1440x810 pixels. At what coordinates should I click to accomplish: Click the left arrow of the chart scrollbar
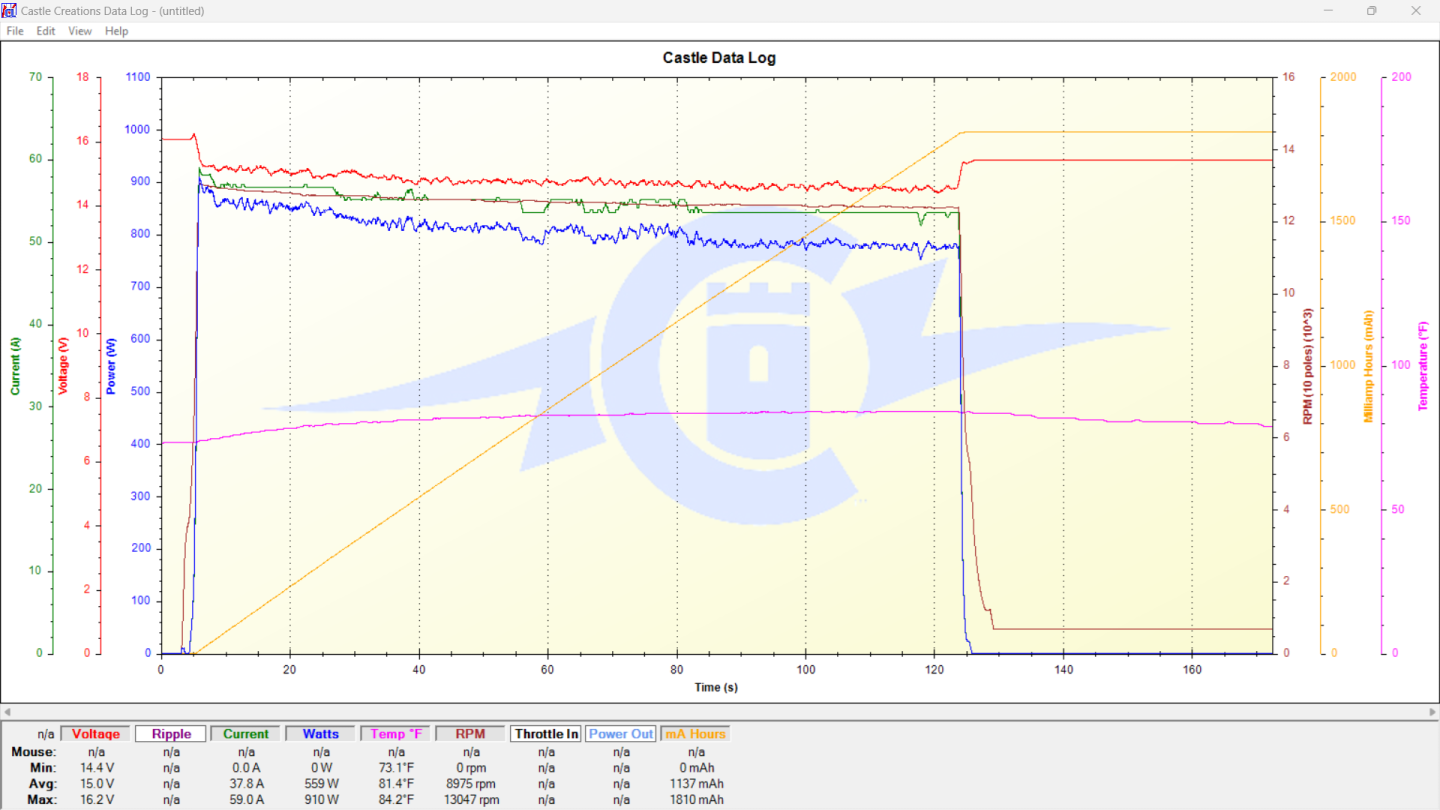tap(6, 710)
